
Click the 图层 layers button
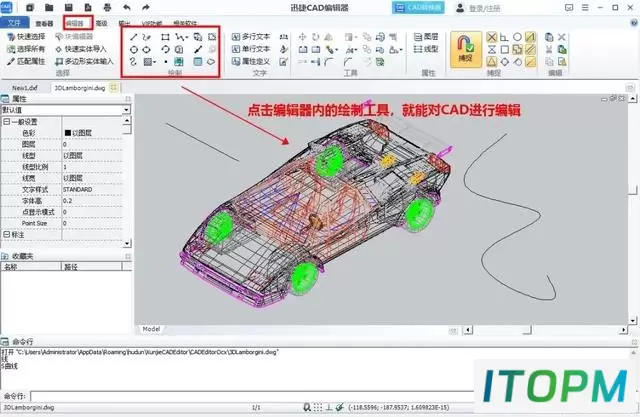[426, 37]
